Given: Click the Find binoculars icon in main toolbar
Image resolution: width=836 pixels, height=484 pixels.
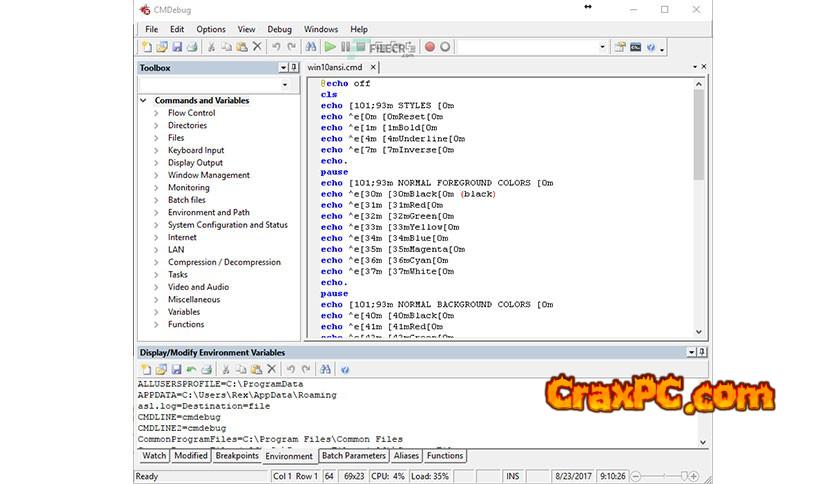Looking at the screenshot, I should click(x=310, y=47).
